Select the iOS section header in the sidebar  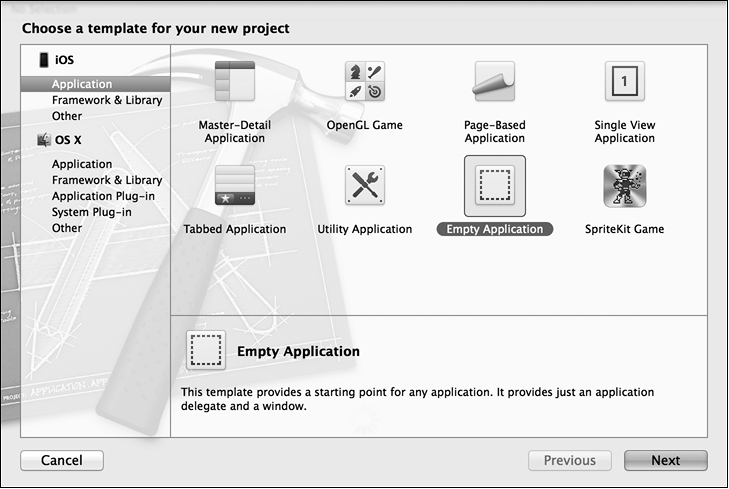click(64, 60)
